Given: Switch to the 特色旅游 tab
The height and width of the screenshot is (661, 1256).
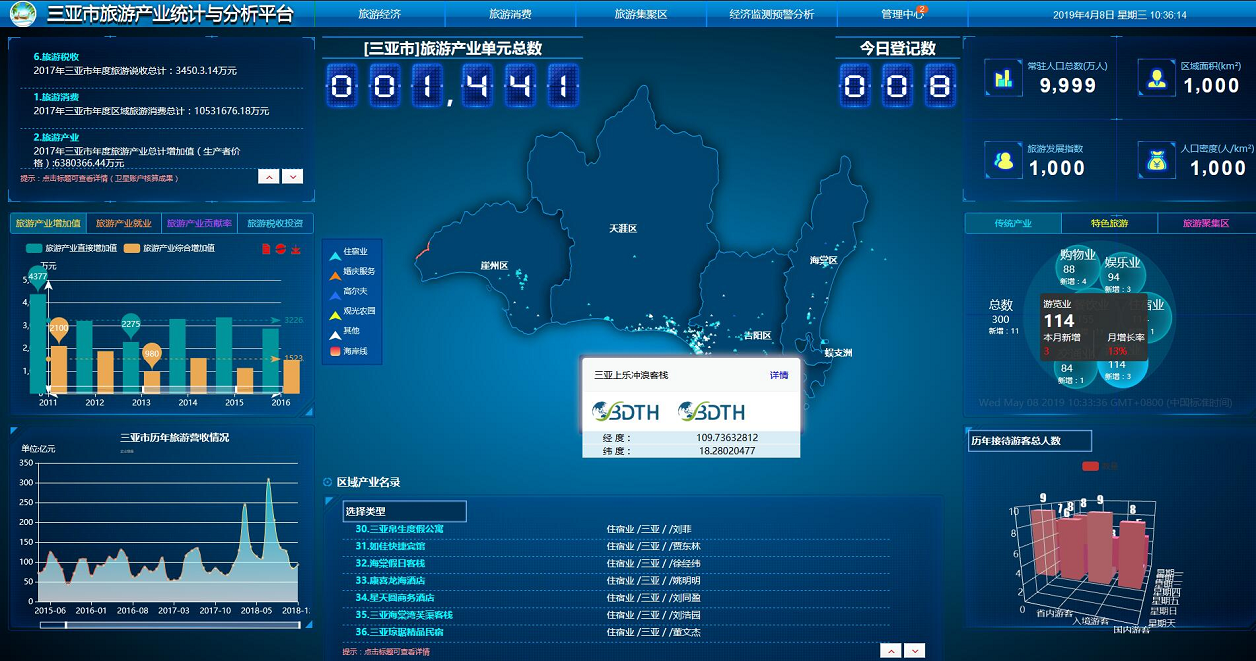Looking at the screenshot, I should (x=1109, y=224).
